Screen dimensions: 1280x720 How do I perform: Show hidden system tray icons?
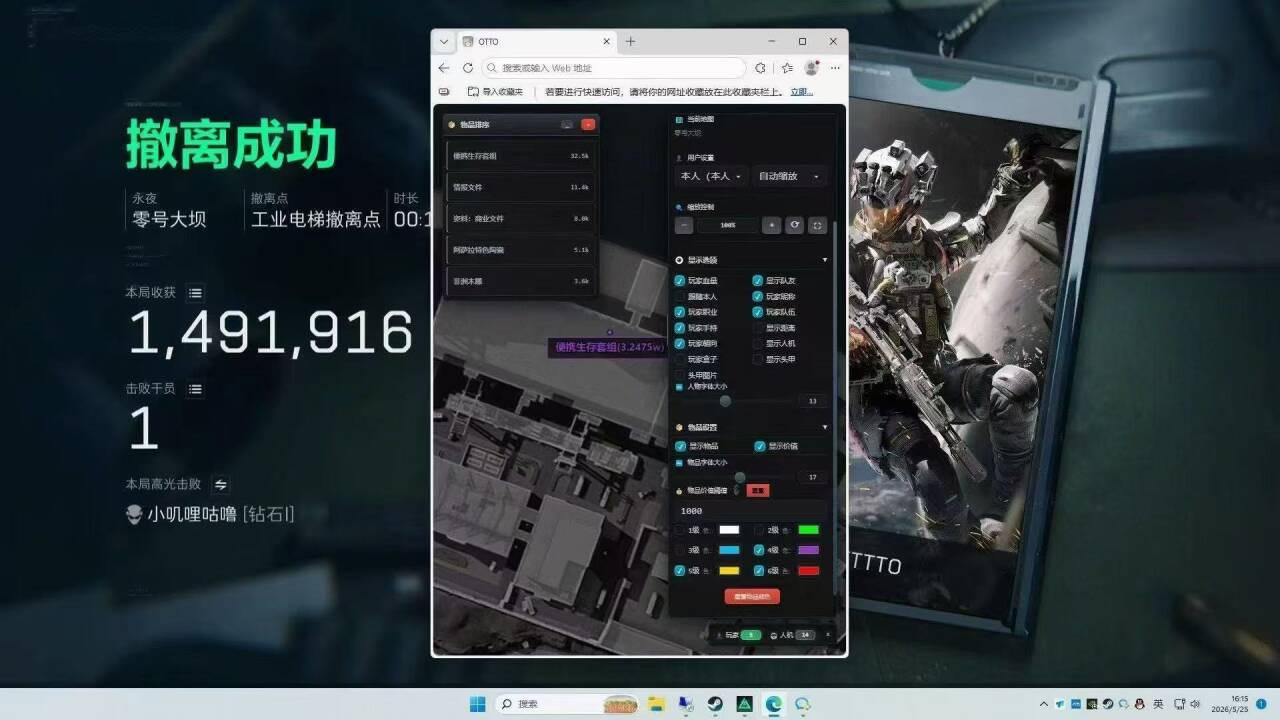(x=1044, y=704)
